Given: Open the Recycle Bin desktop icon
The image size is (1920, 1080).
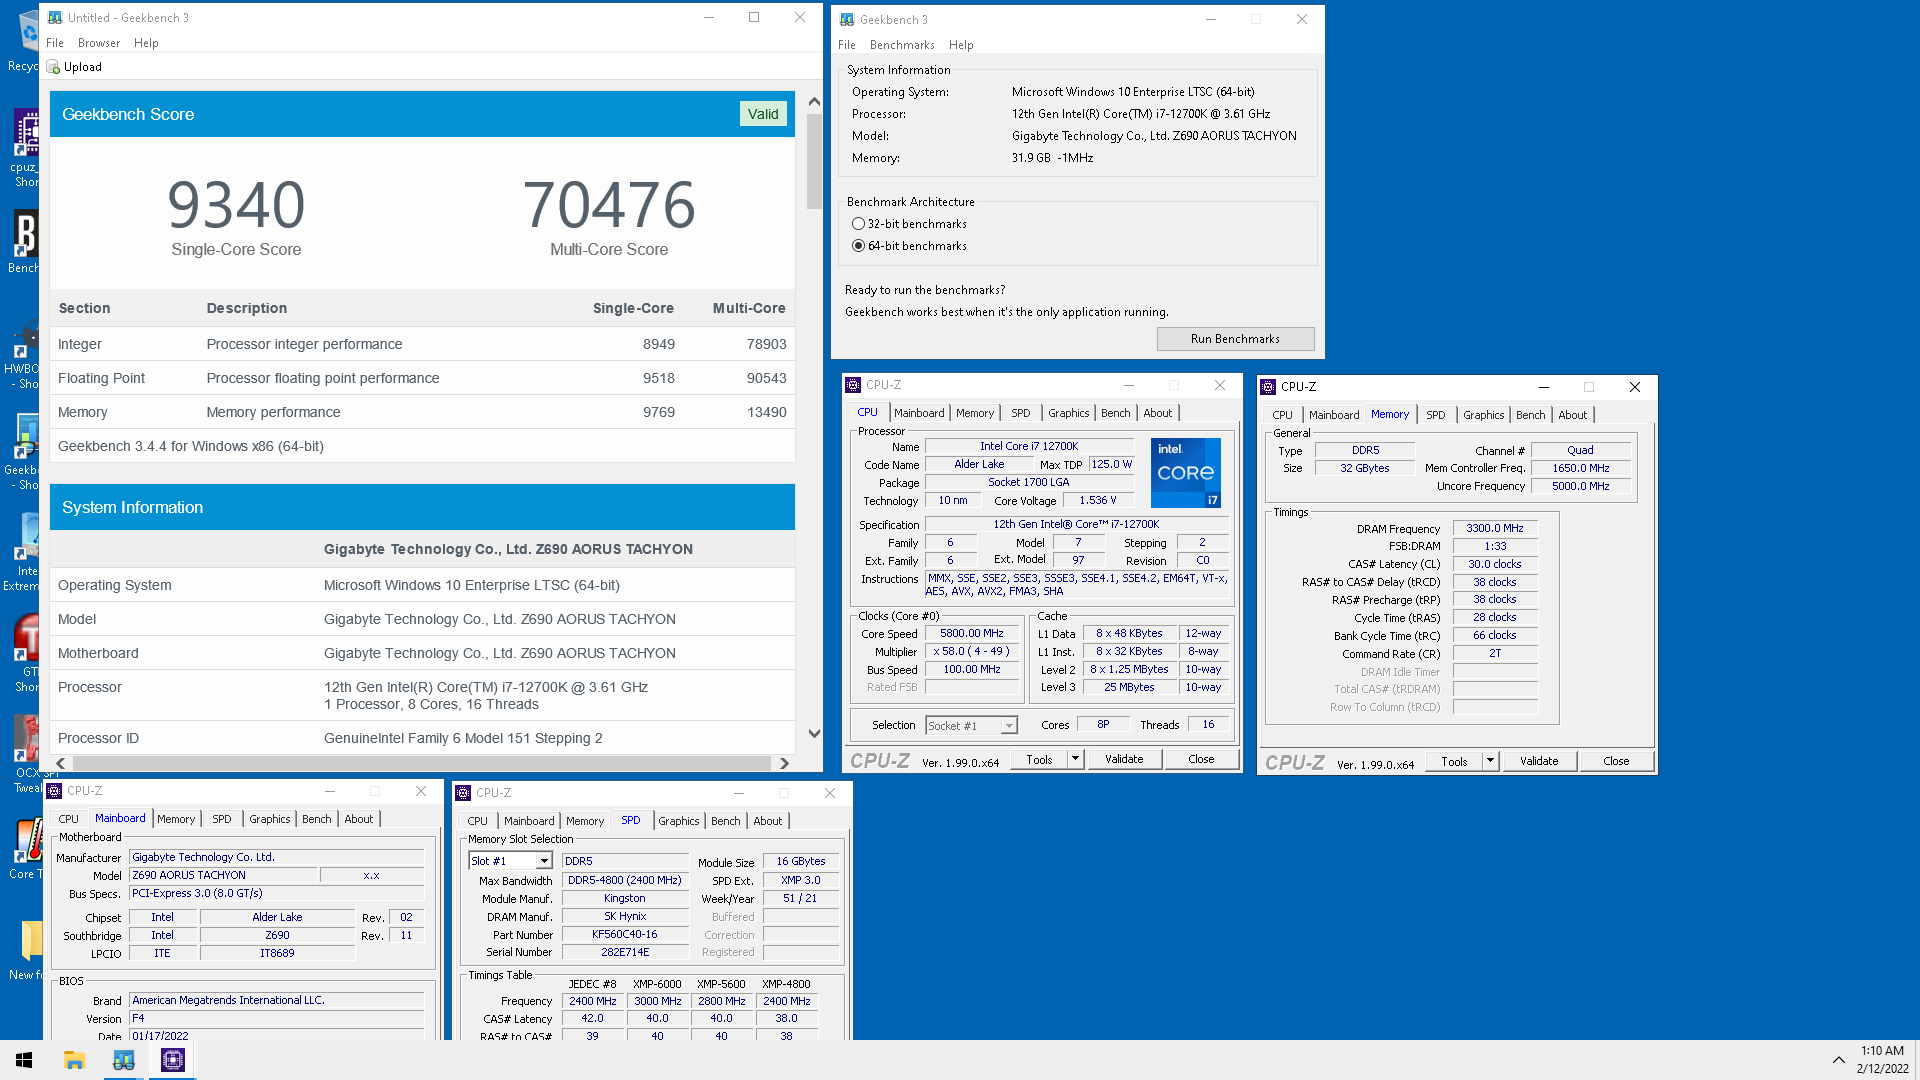Looking at the screenshot, I should [x=25, y=42].
